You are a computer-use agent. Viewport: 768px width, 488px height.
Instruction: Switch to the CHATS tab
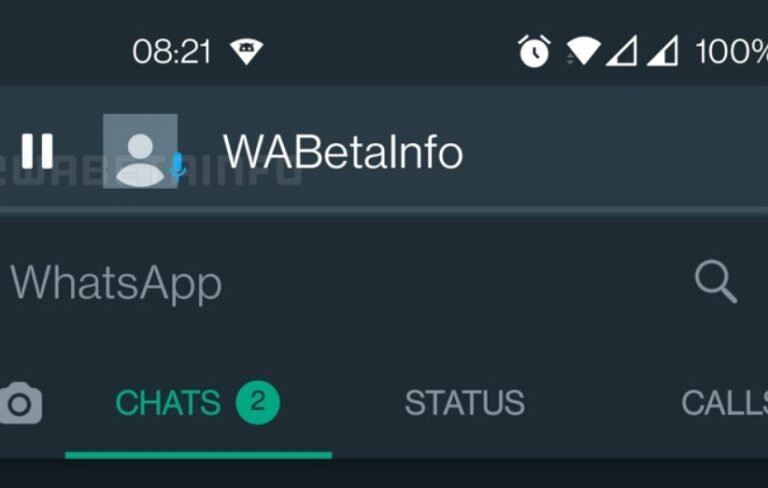point(168,403)
